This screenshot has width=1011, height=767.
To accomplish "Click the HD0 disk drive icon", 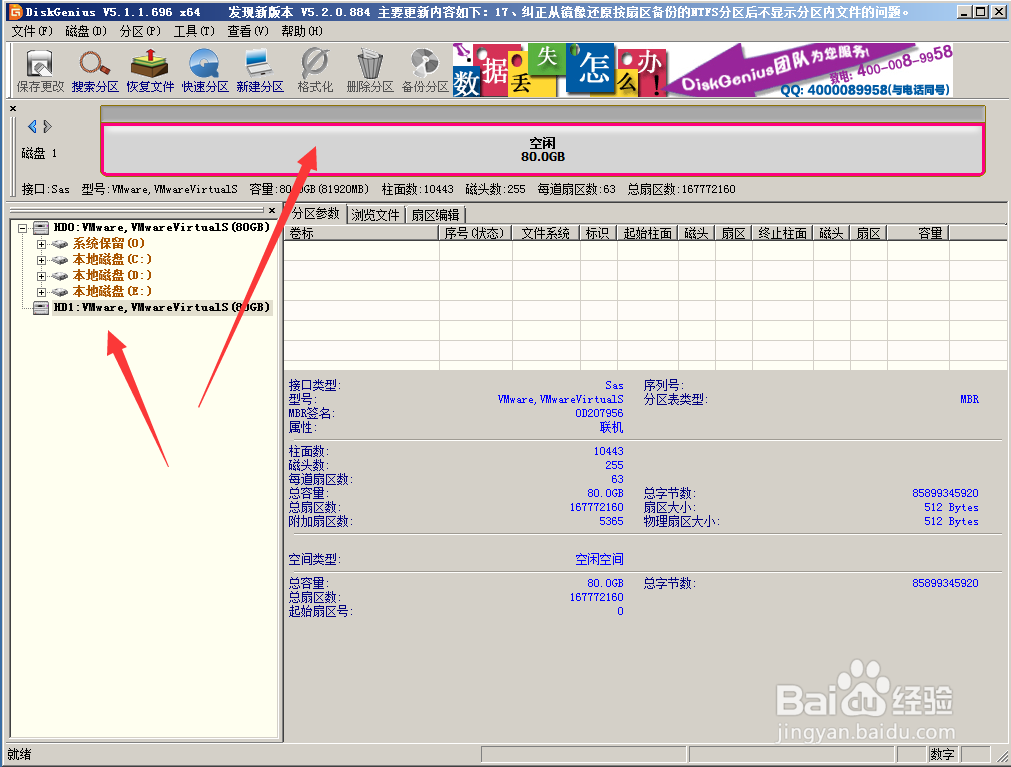I will (x=41, y=228).
